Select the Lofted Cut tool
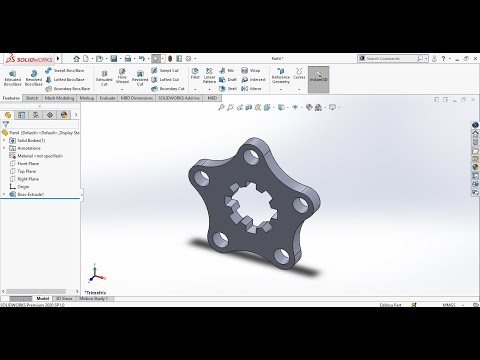Image resolution: width=480 pixels, height=360 pixels. [165, 80]
